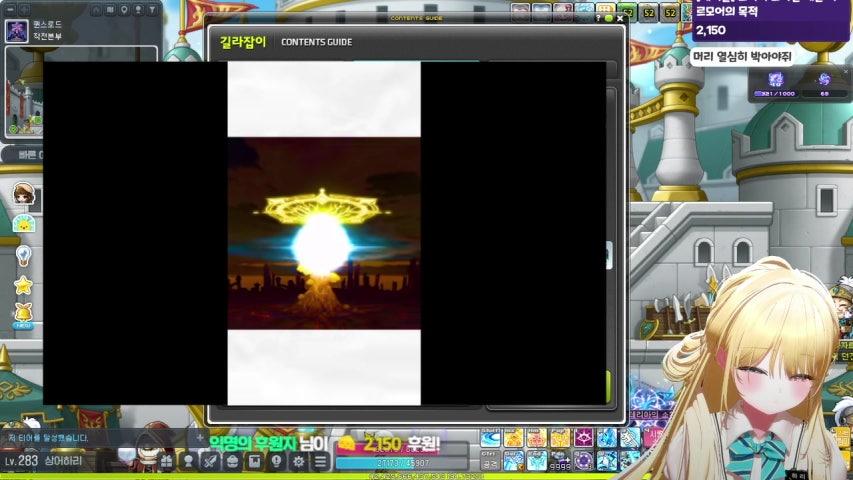Click the purple map region emblem icon

pyautogui.click(x=17, y=30)
